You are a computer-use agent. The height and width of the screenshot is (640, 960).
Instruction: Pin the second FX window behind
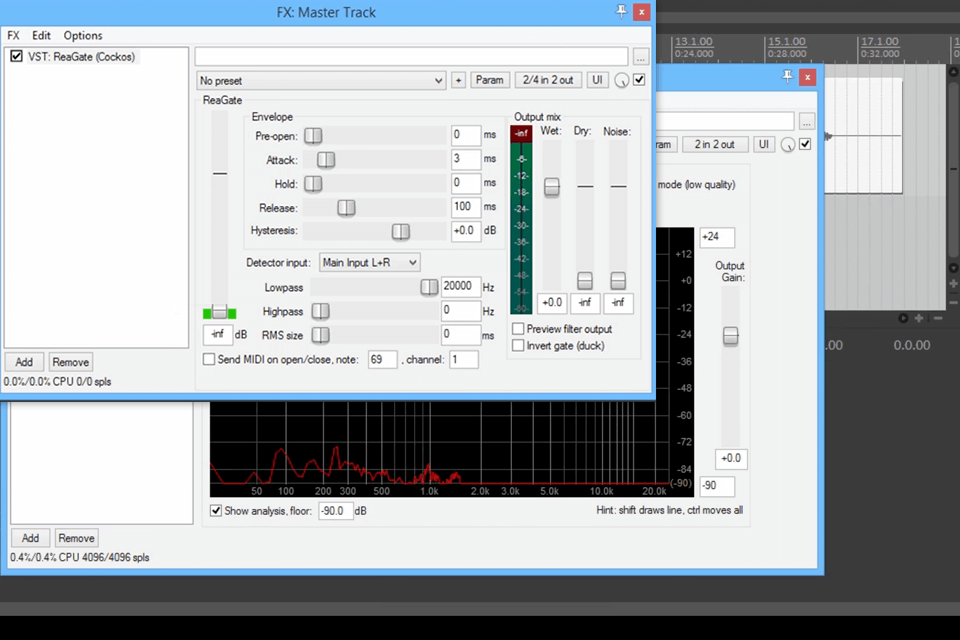(x=787, y=77)
